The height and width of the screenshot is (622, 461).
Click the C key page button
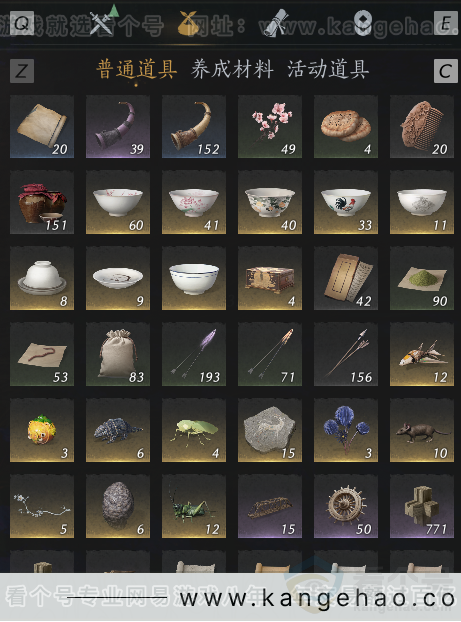coord(446,71)
